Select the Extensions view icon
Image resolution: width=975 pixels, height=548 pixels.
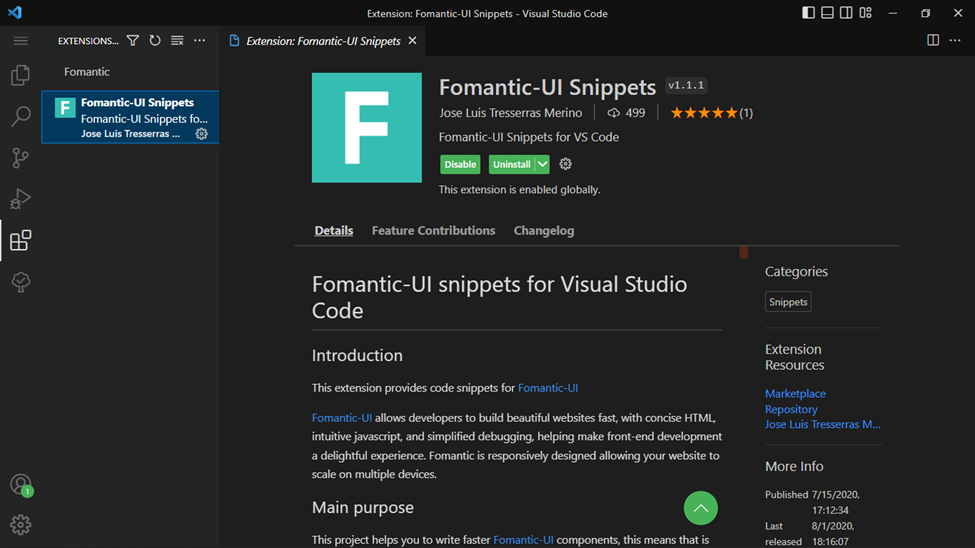point(21,240)
